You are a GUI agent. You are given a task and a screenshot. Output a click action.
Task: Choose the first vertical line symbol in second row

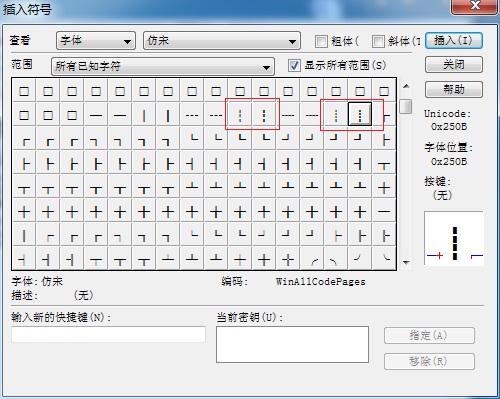coord(144,115)
